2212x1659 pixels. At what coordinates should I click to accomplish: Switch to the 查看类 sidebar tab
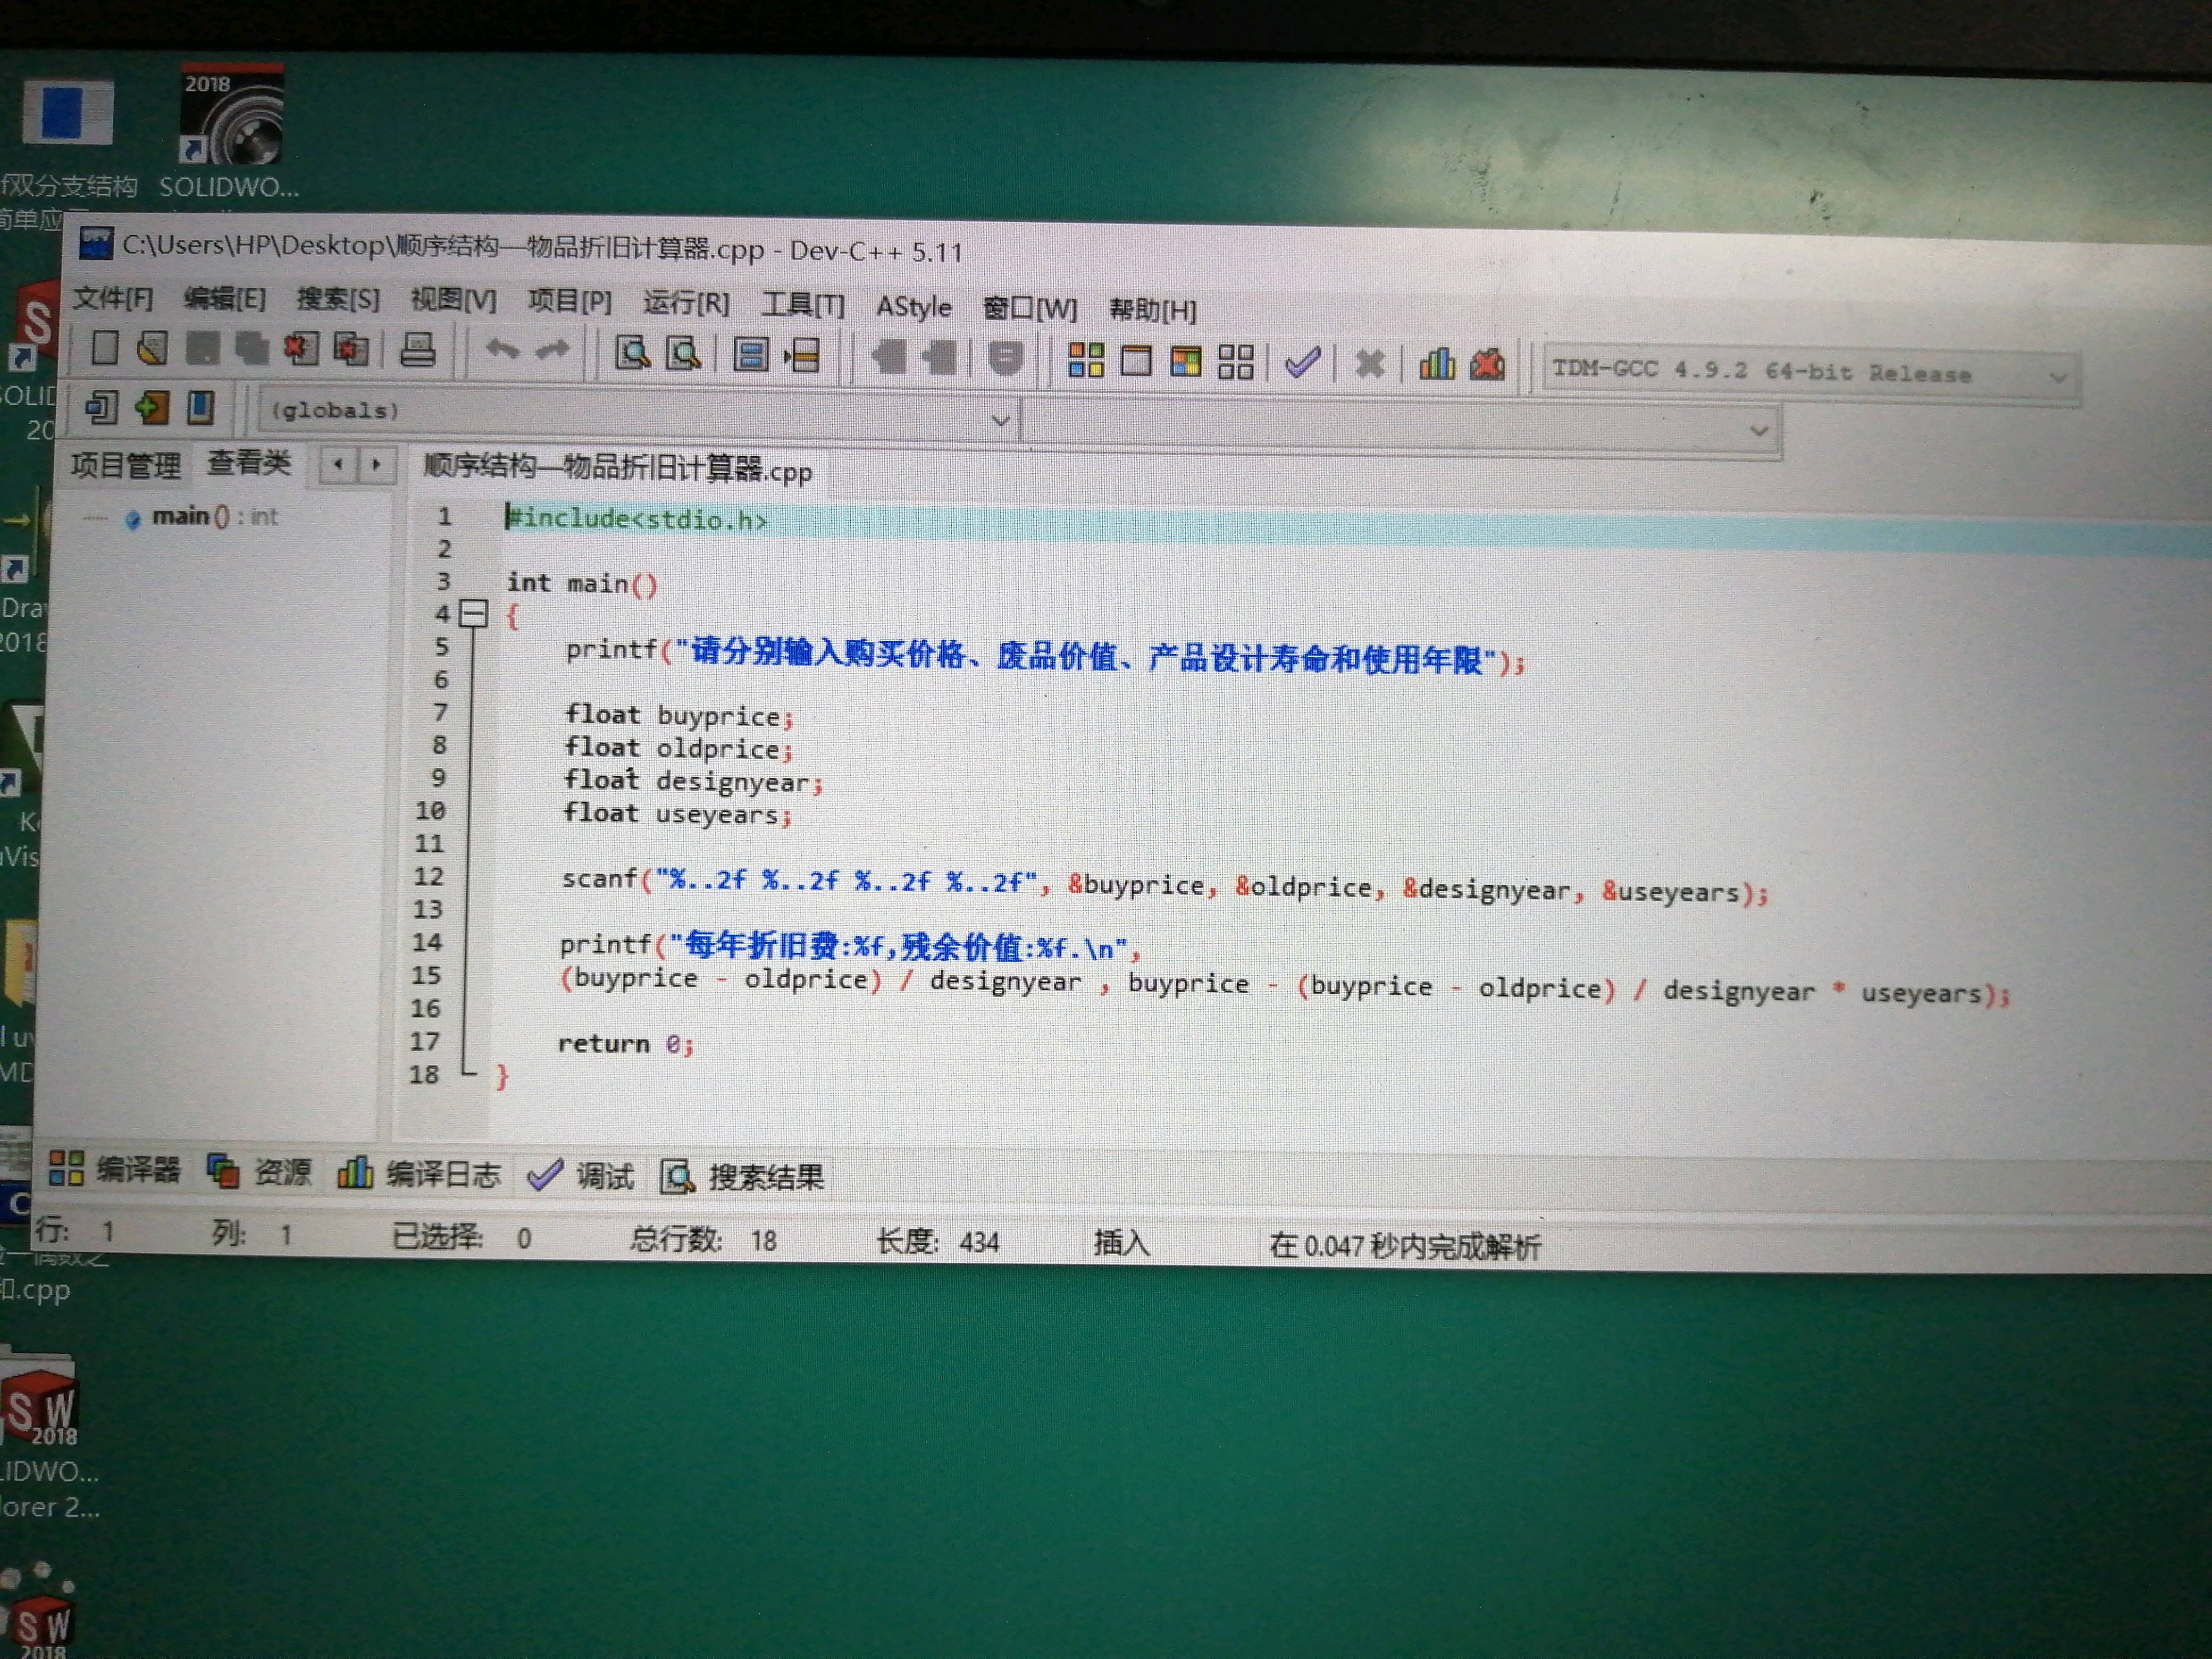(x=248, y=462)
